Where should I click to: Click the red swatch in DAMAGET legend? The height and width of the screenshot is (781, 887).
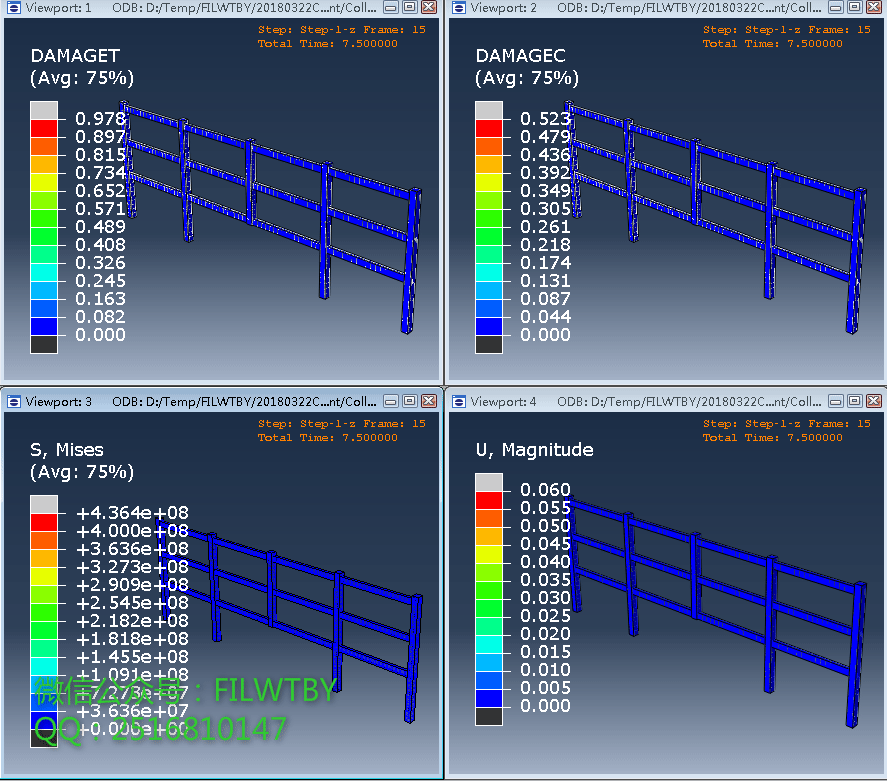pyautogui.click(x=44, y=128)
